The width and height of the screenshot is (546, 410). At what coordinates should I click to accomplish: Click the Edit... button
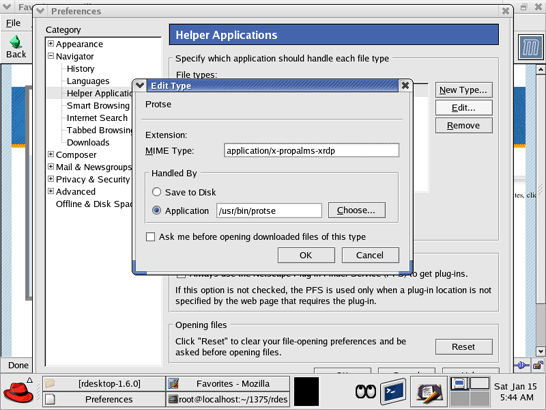[463, 108]
